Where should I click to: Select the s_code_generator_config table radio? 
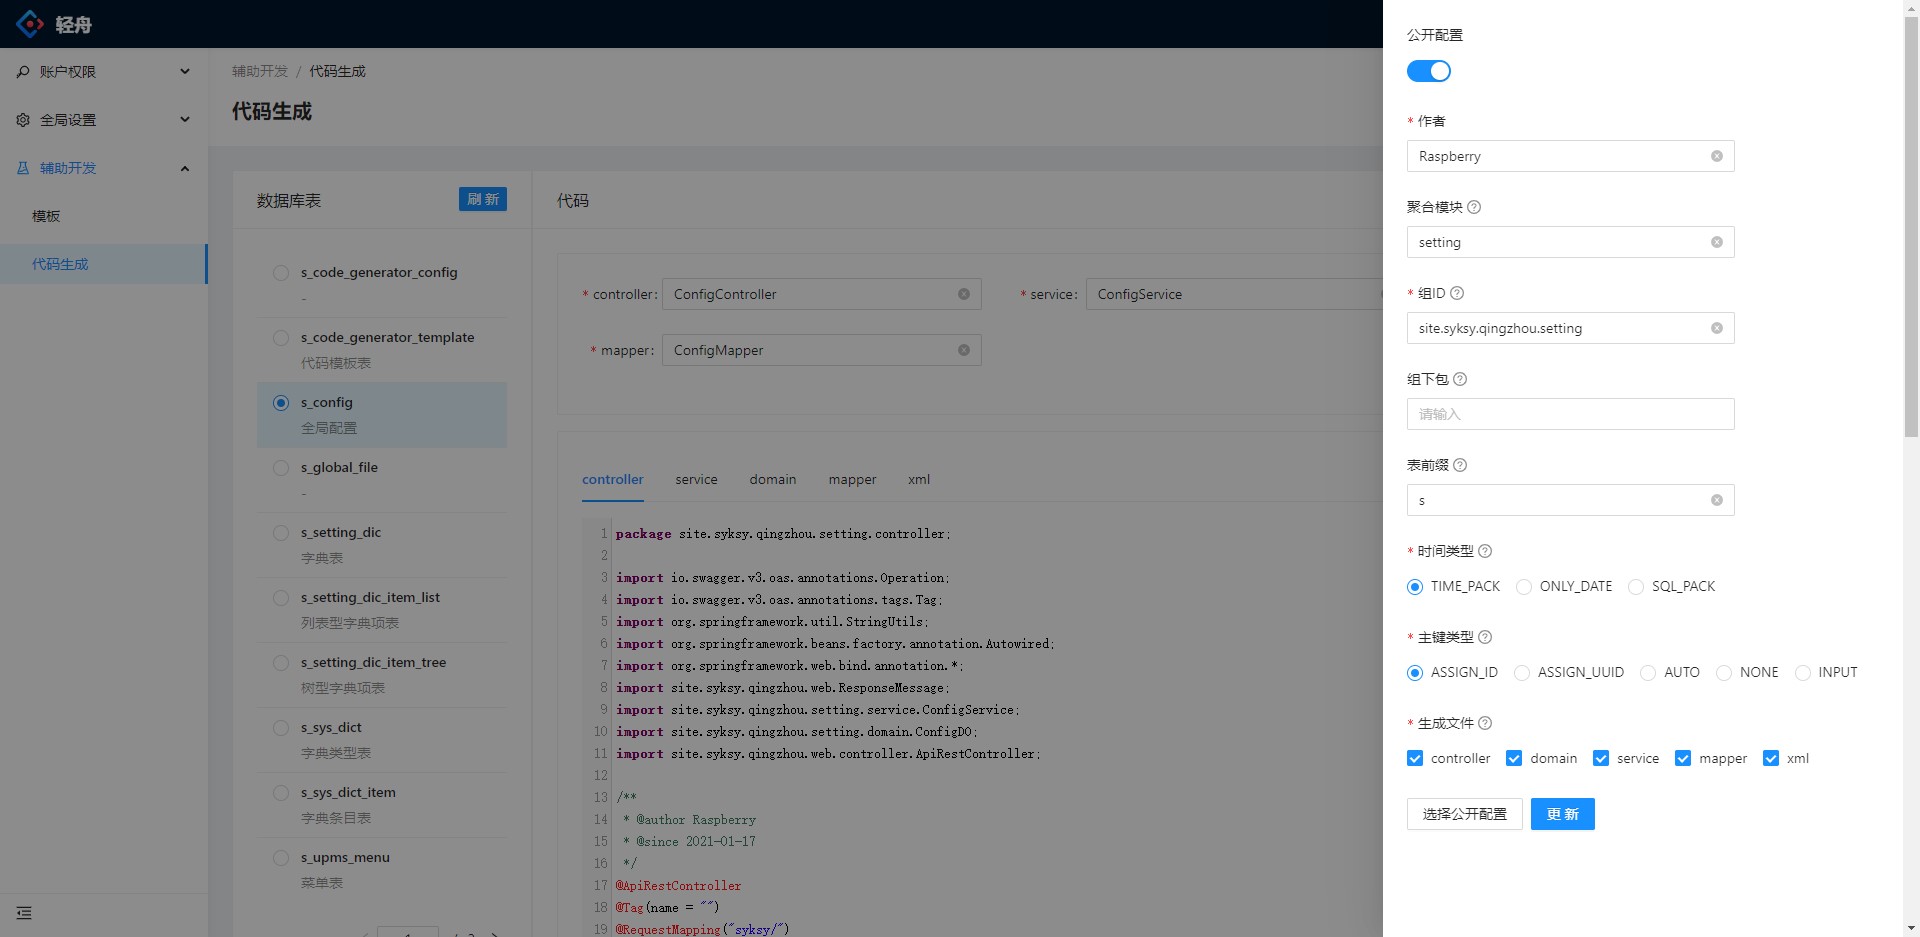281,273
